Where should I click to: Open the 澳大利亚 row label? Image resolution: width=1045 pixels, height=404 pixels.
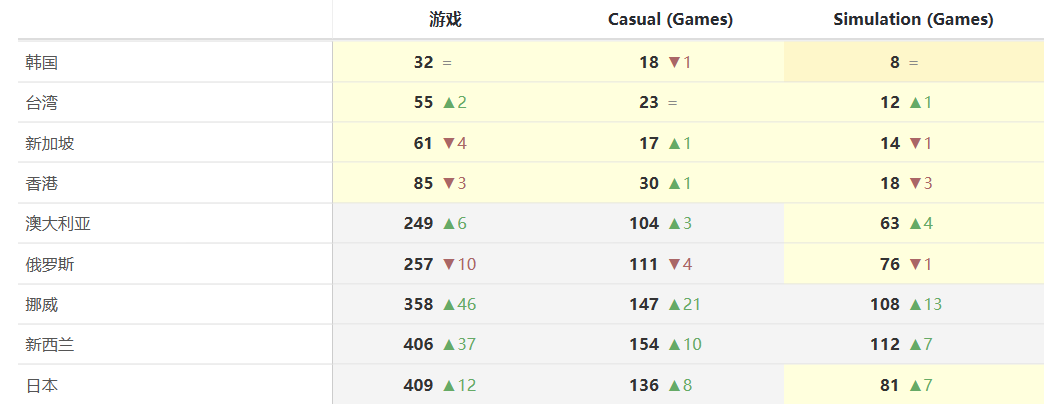(x=58, y=224)
